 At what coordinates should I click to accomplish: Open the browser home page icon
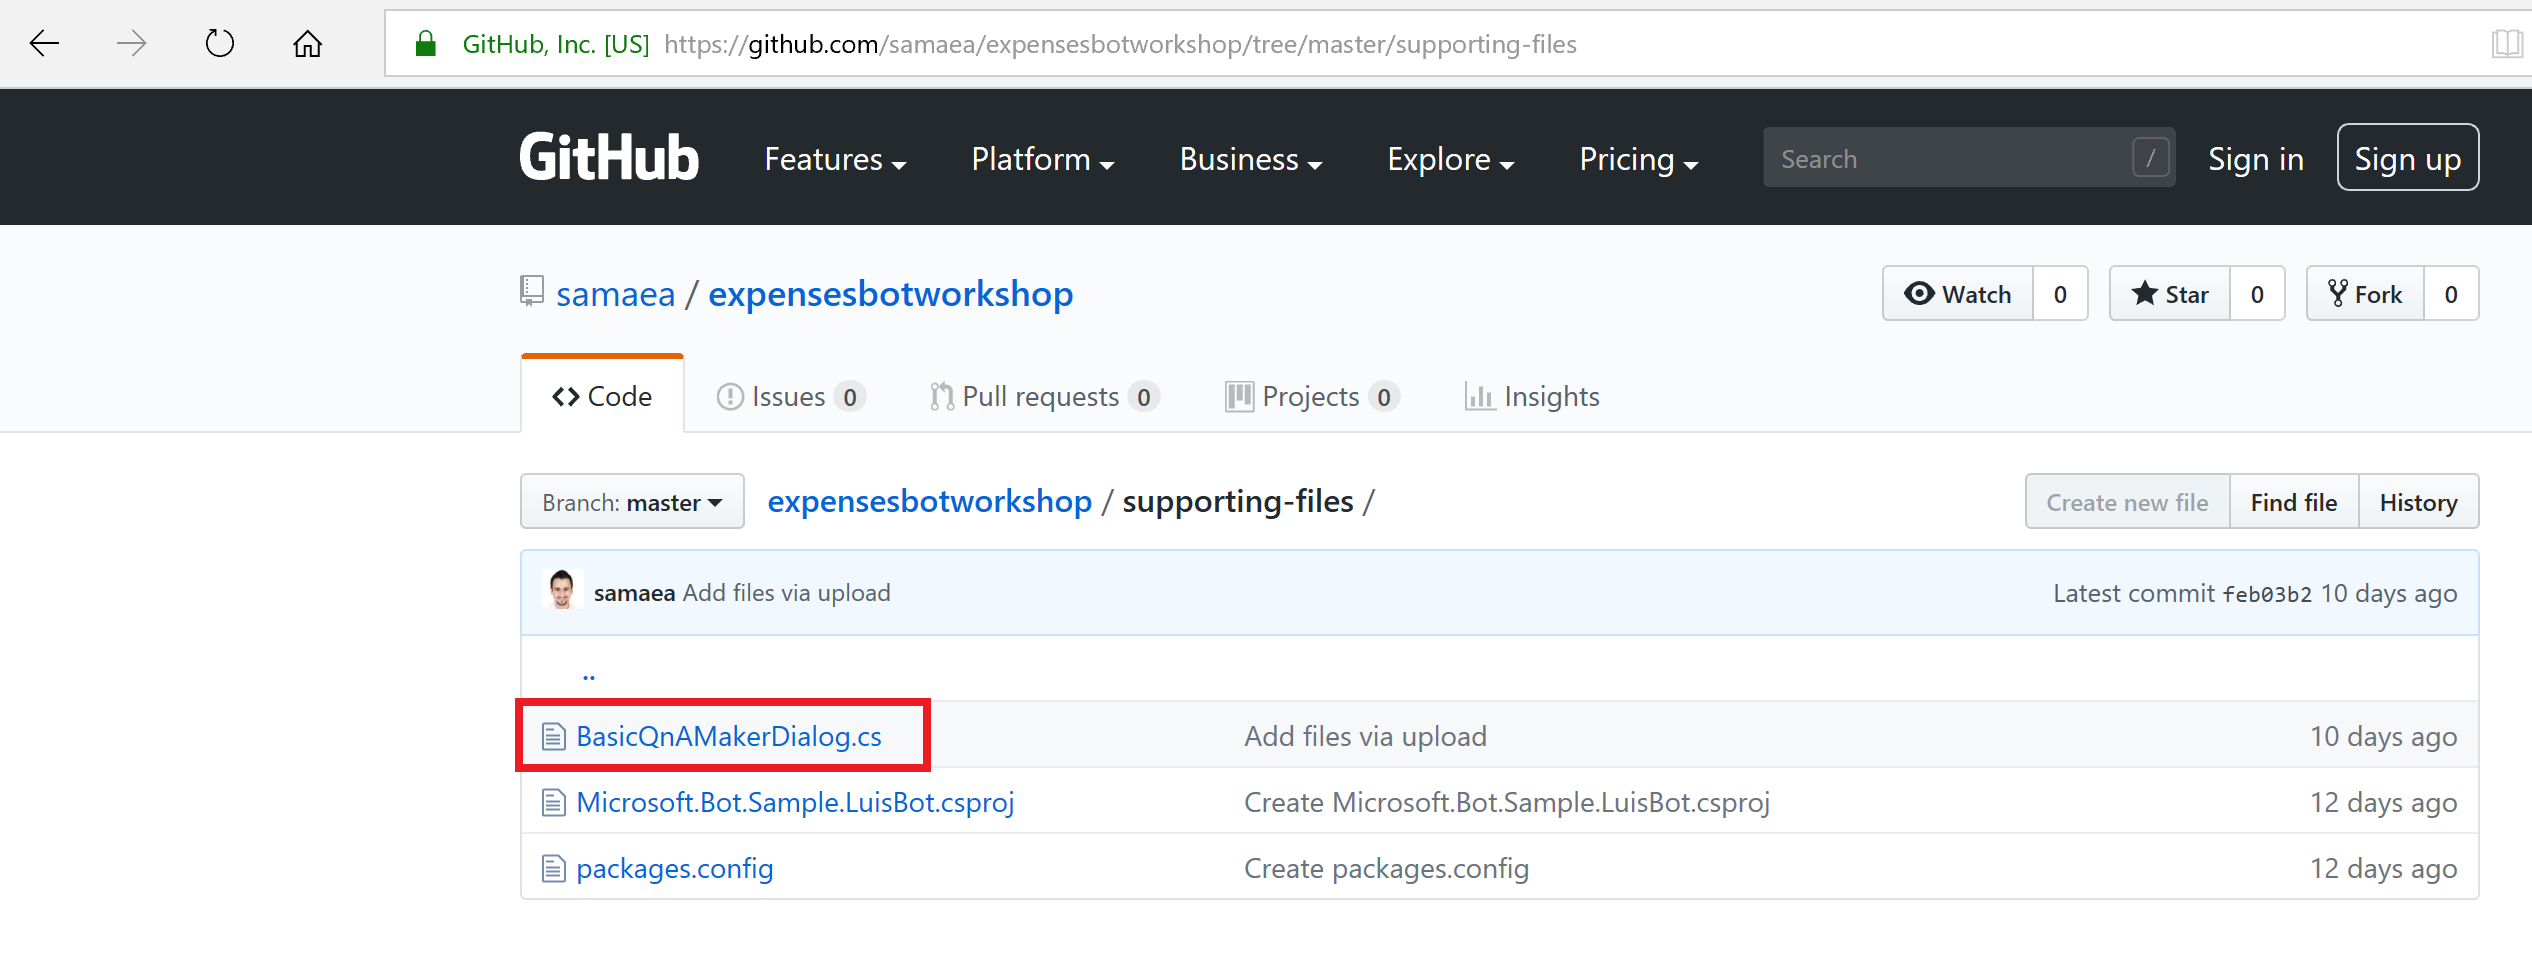click(307, 43)
